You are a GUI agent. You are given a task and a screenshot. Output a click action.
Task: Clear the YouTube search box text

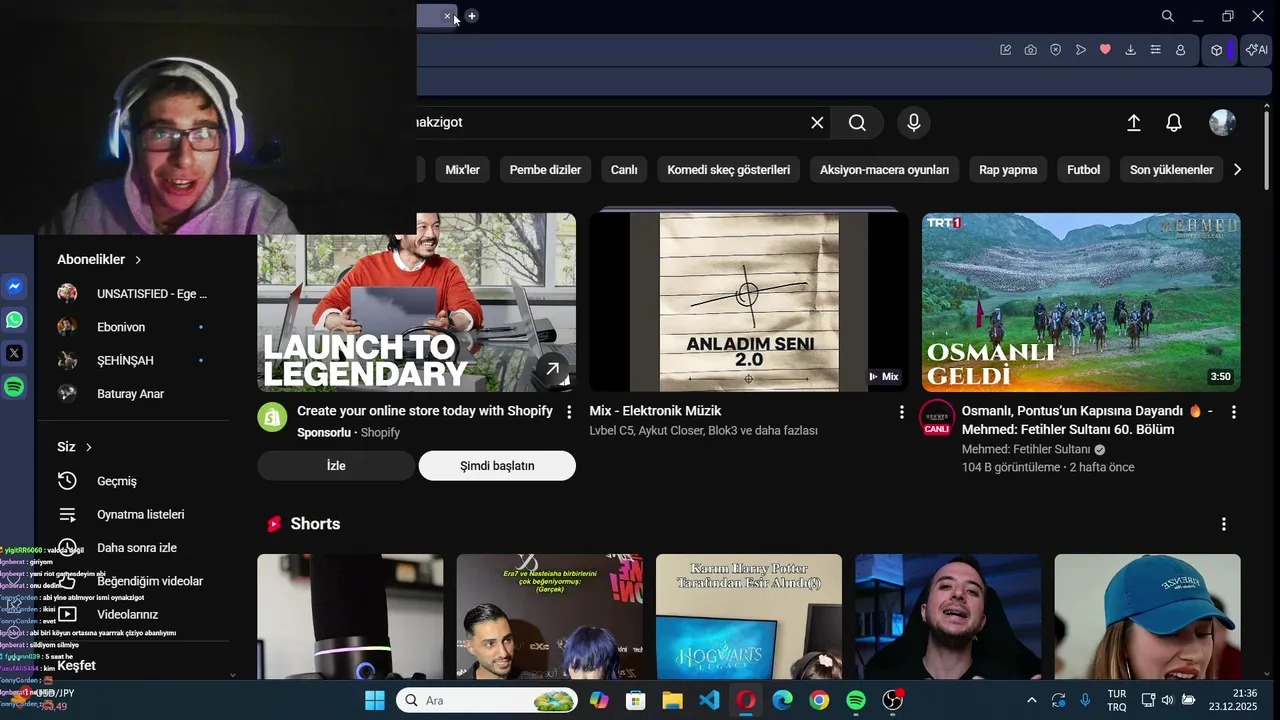coord(817,122)
